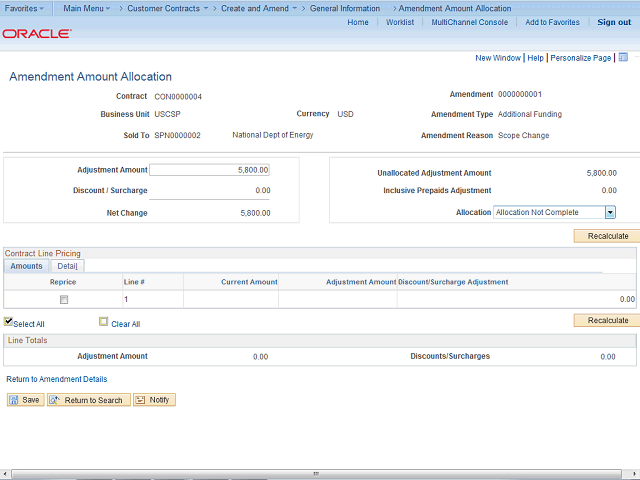Click the Sign out link
The height and width of the screenshot is (480, 640).
[x=614, y=22]
